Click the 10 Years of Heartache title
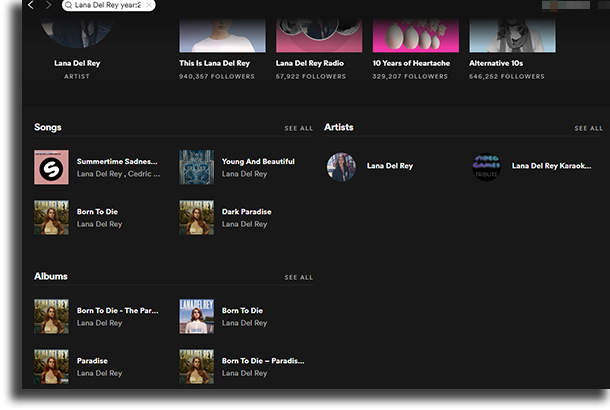Image resolution: width=610 pixels, height=410 pixels. pos(411,63)
